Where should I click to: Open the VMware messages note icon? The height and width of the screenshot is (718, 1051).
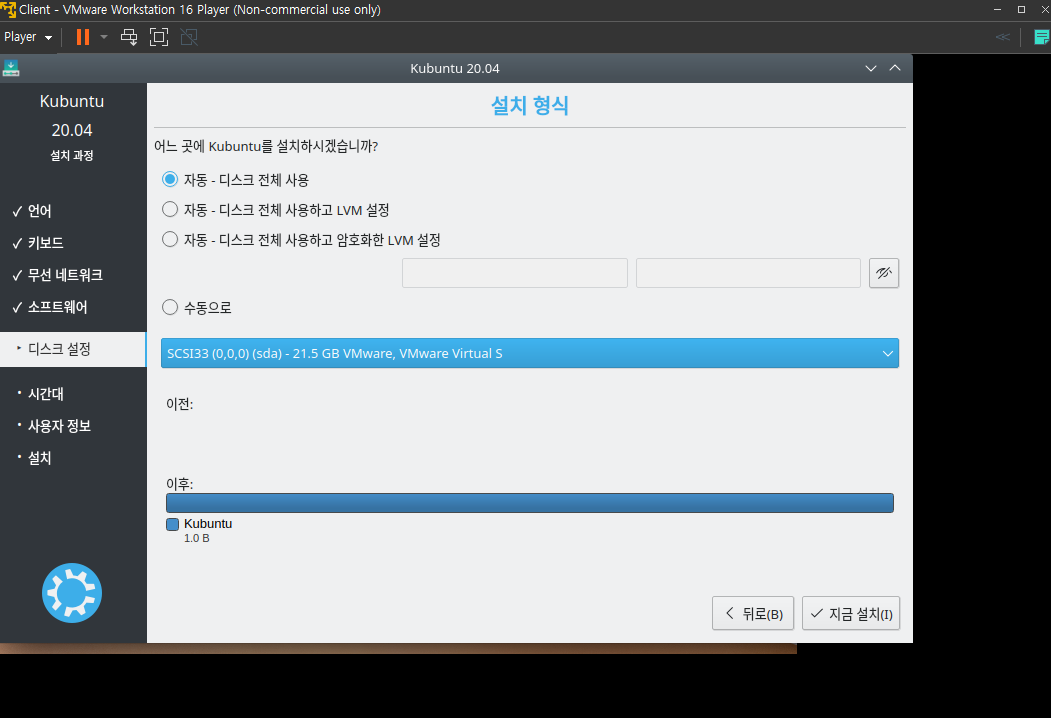click(1042, 37)
